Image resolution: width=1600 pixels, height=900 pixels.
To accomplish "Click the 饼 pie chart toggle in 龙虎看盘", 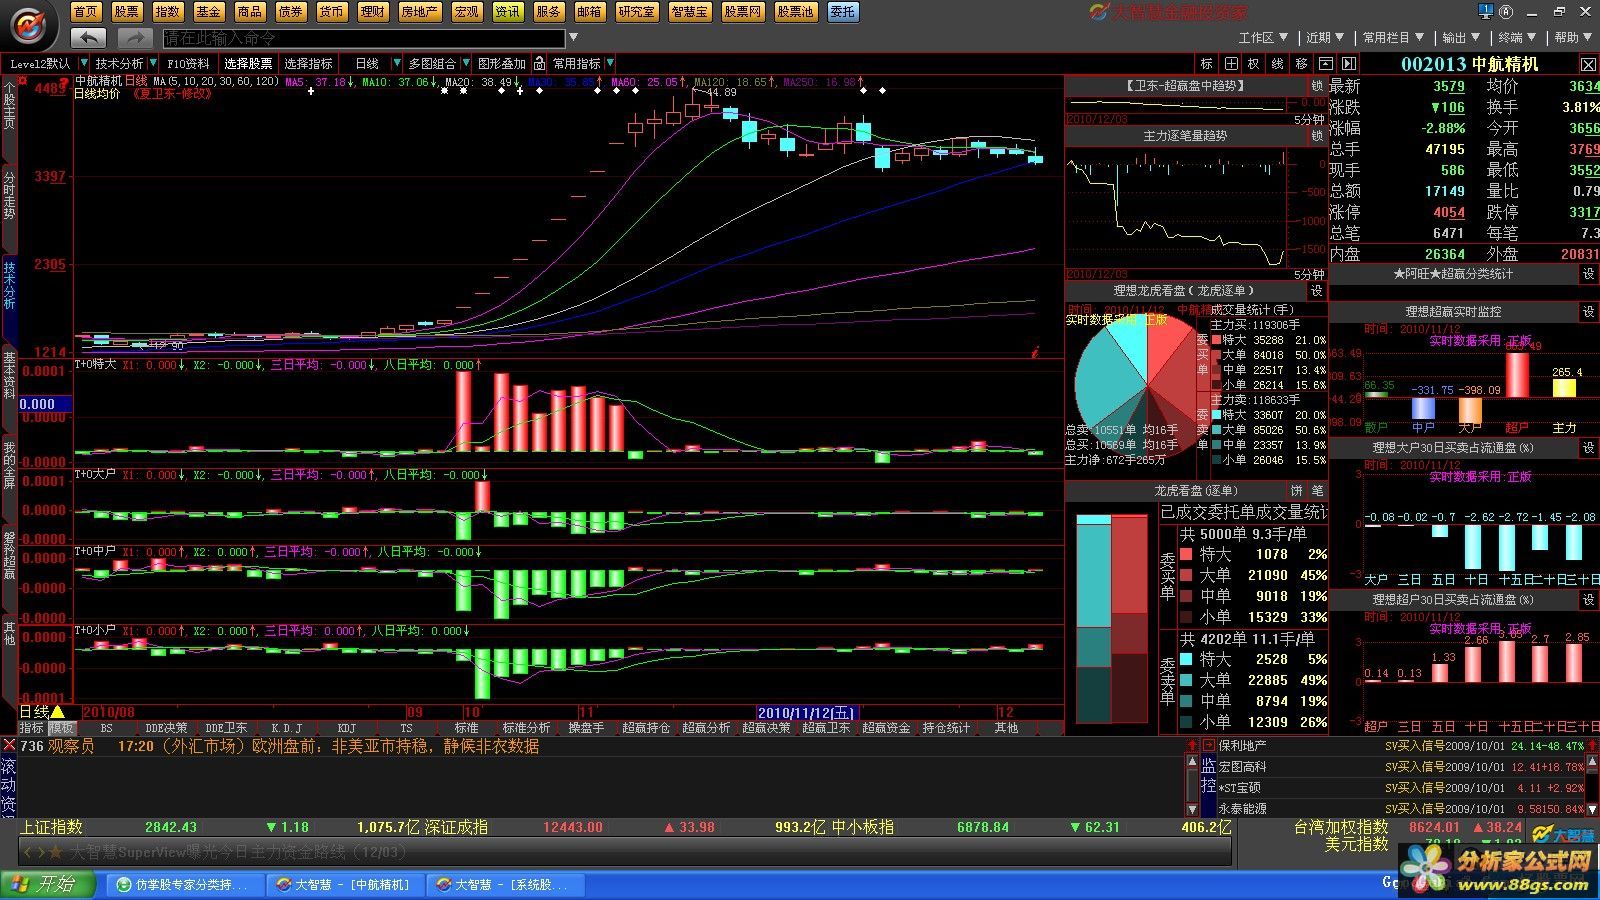I will click(1297, 490).
